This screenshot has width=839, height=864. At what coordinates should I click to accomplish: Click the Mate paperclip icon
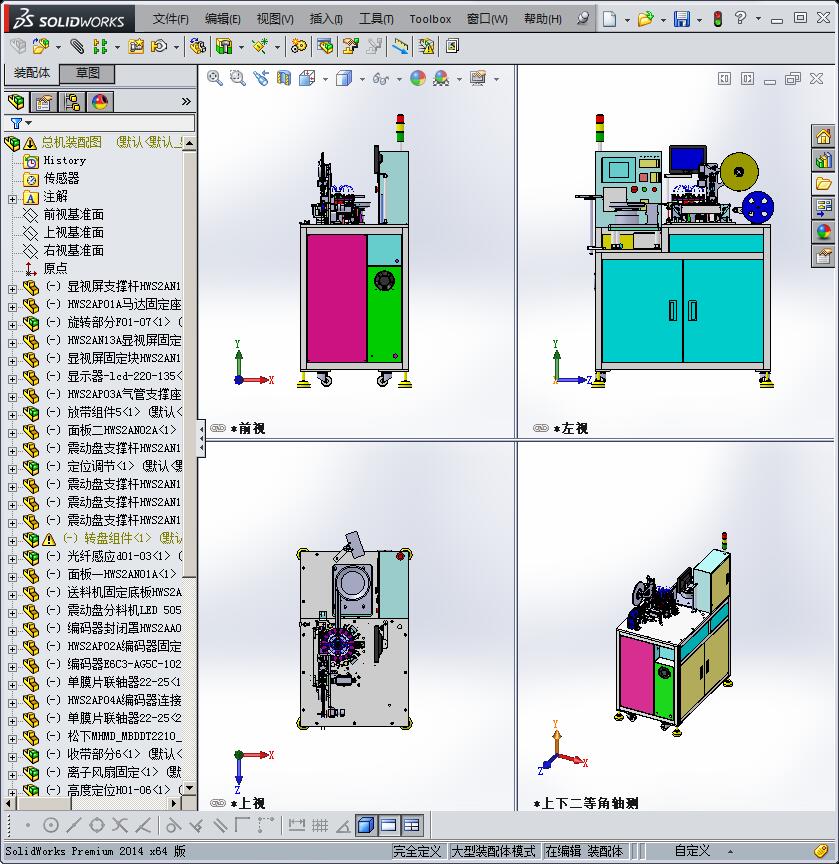77,46
